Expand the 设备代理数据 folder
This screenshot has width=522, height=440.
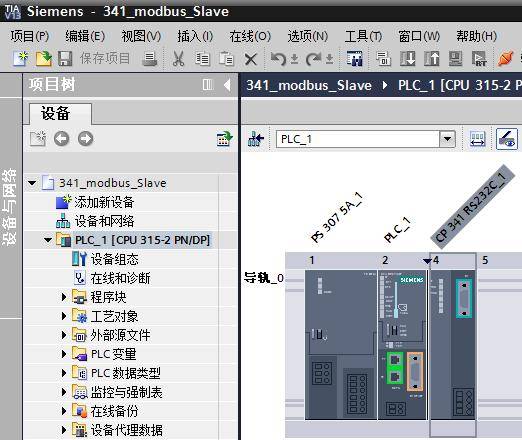(x=64, y=430)
